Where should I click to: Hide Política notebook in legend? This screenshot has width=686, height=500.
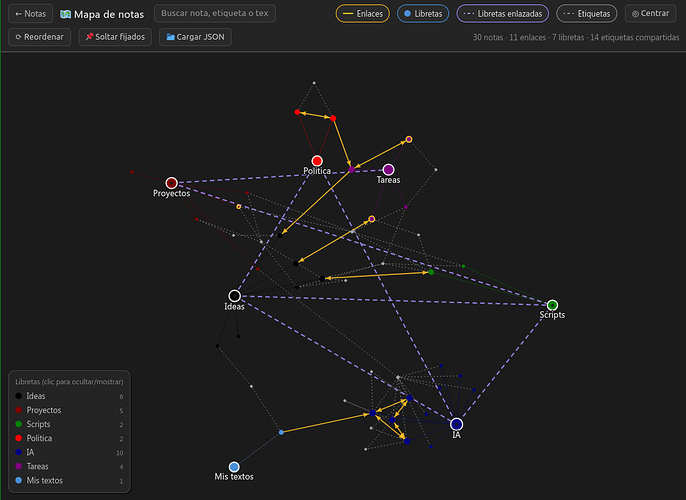(69, 438)
